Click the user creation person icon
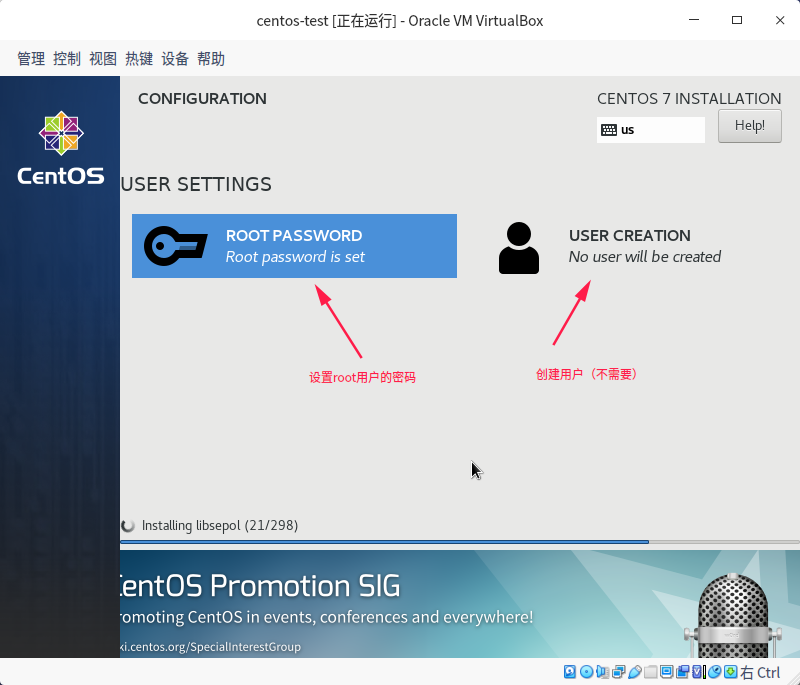The image size is (800, 685). (x=519, y=248)
